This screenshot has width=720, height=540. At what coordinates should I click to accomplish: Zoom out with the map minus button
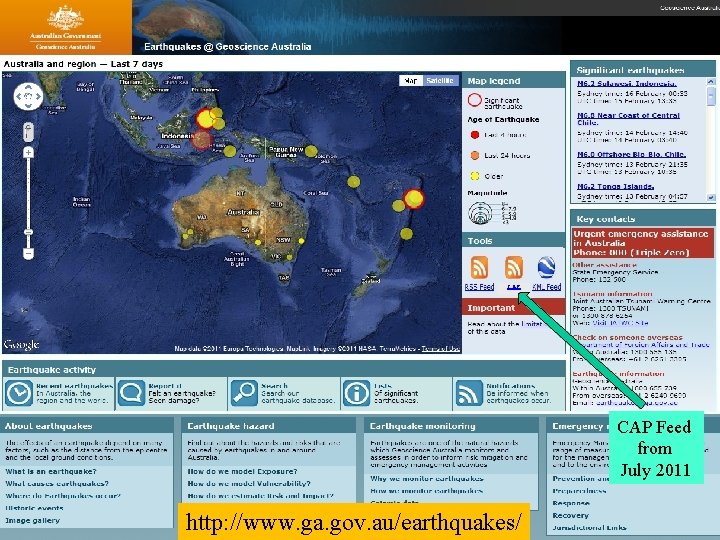click(x=28, y=253)
